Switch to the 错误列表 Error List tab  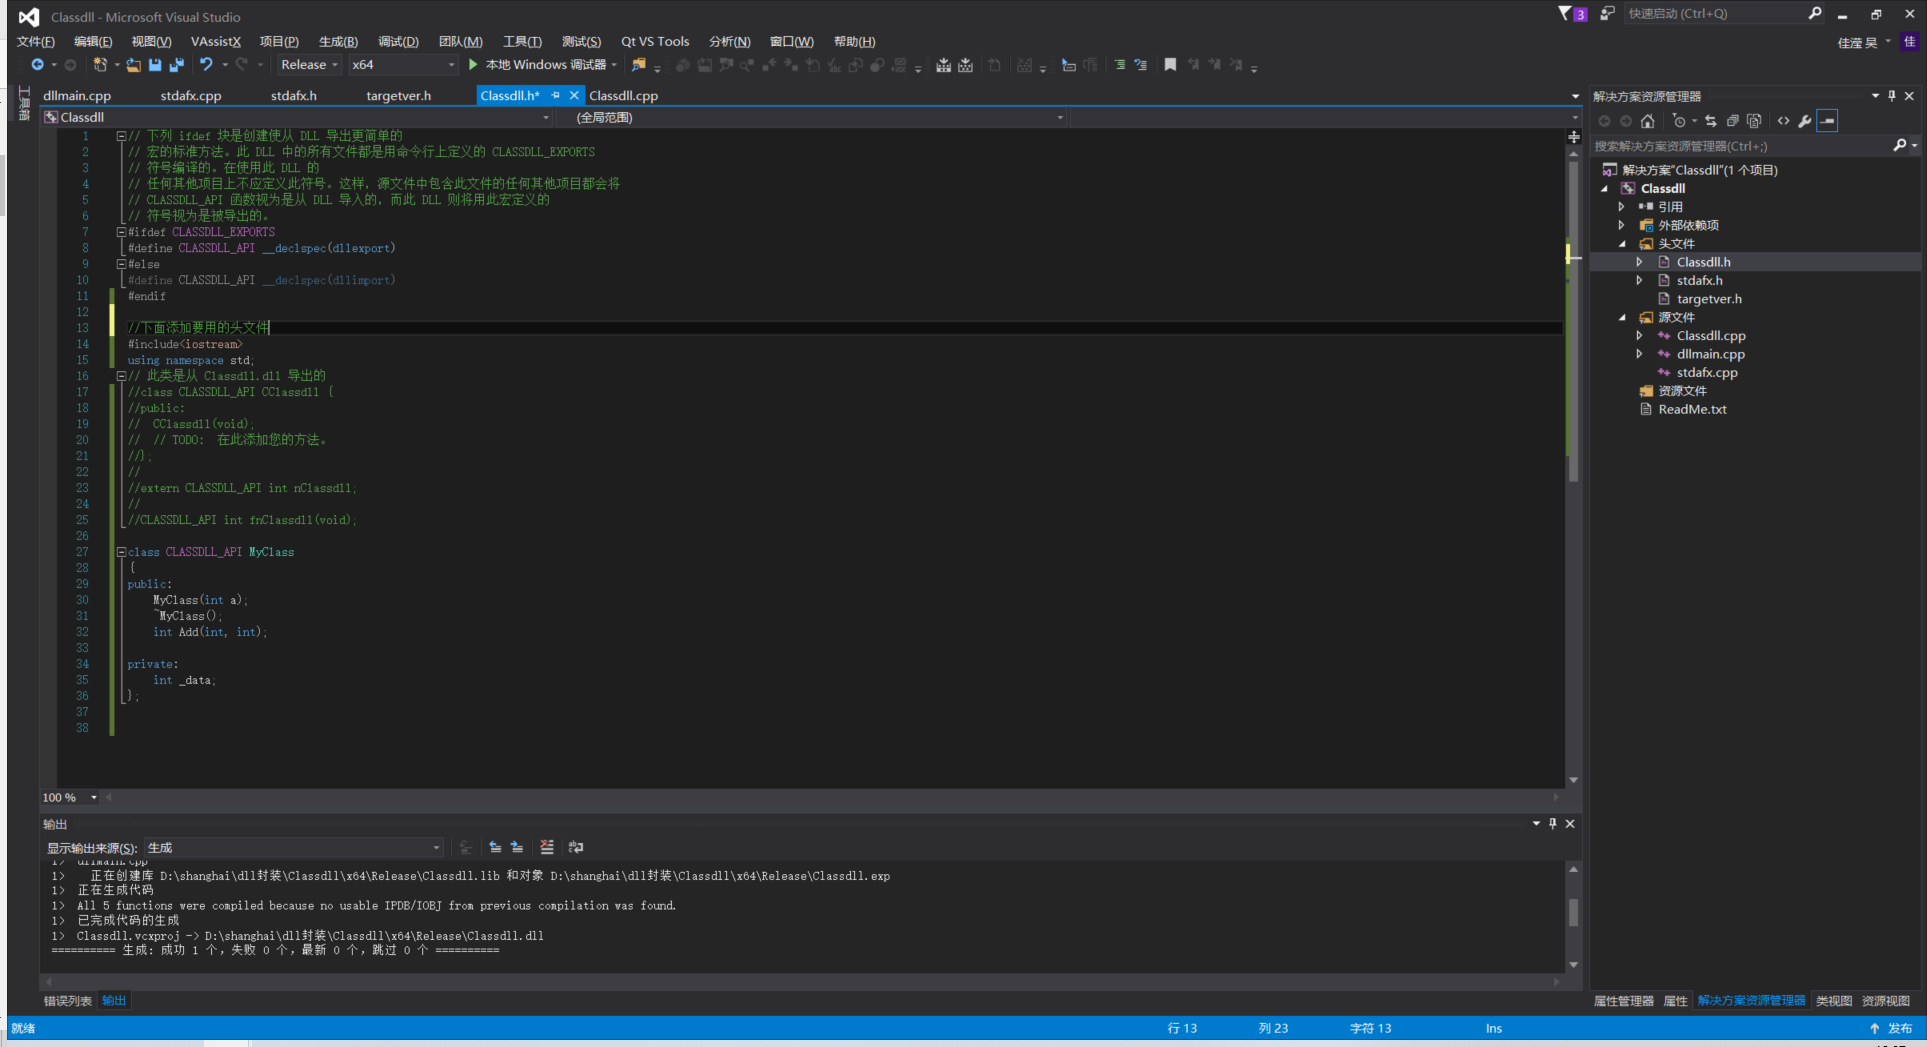coord(68,1001)
